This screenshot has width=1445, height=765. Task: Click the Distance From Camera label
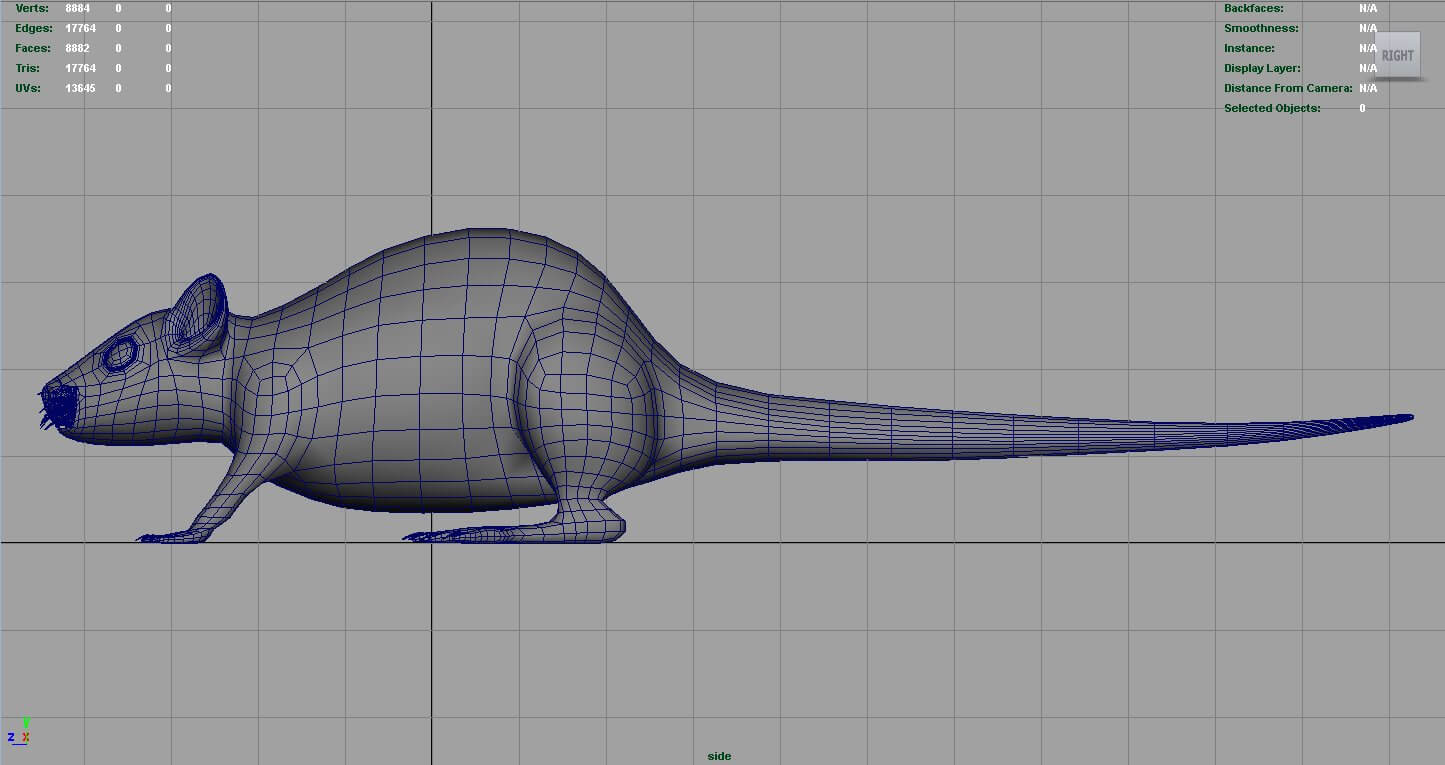coord(1288,88)
